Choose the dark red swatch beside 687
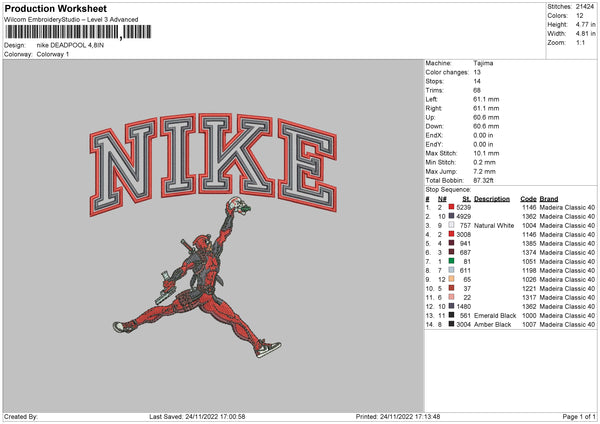Viewport: 600px width, 424px height. pyautogui.click(x=452, y=252)
